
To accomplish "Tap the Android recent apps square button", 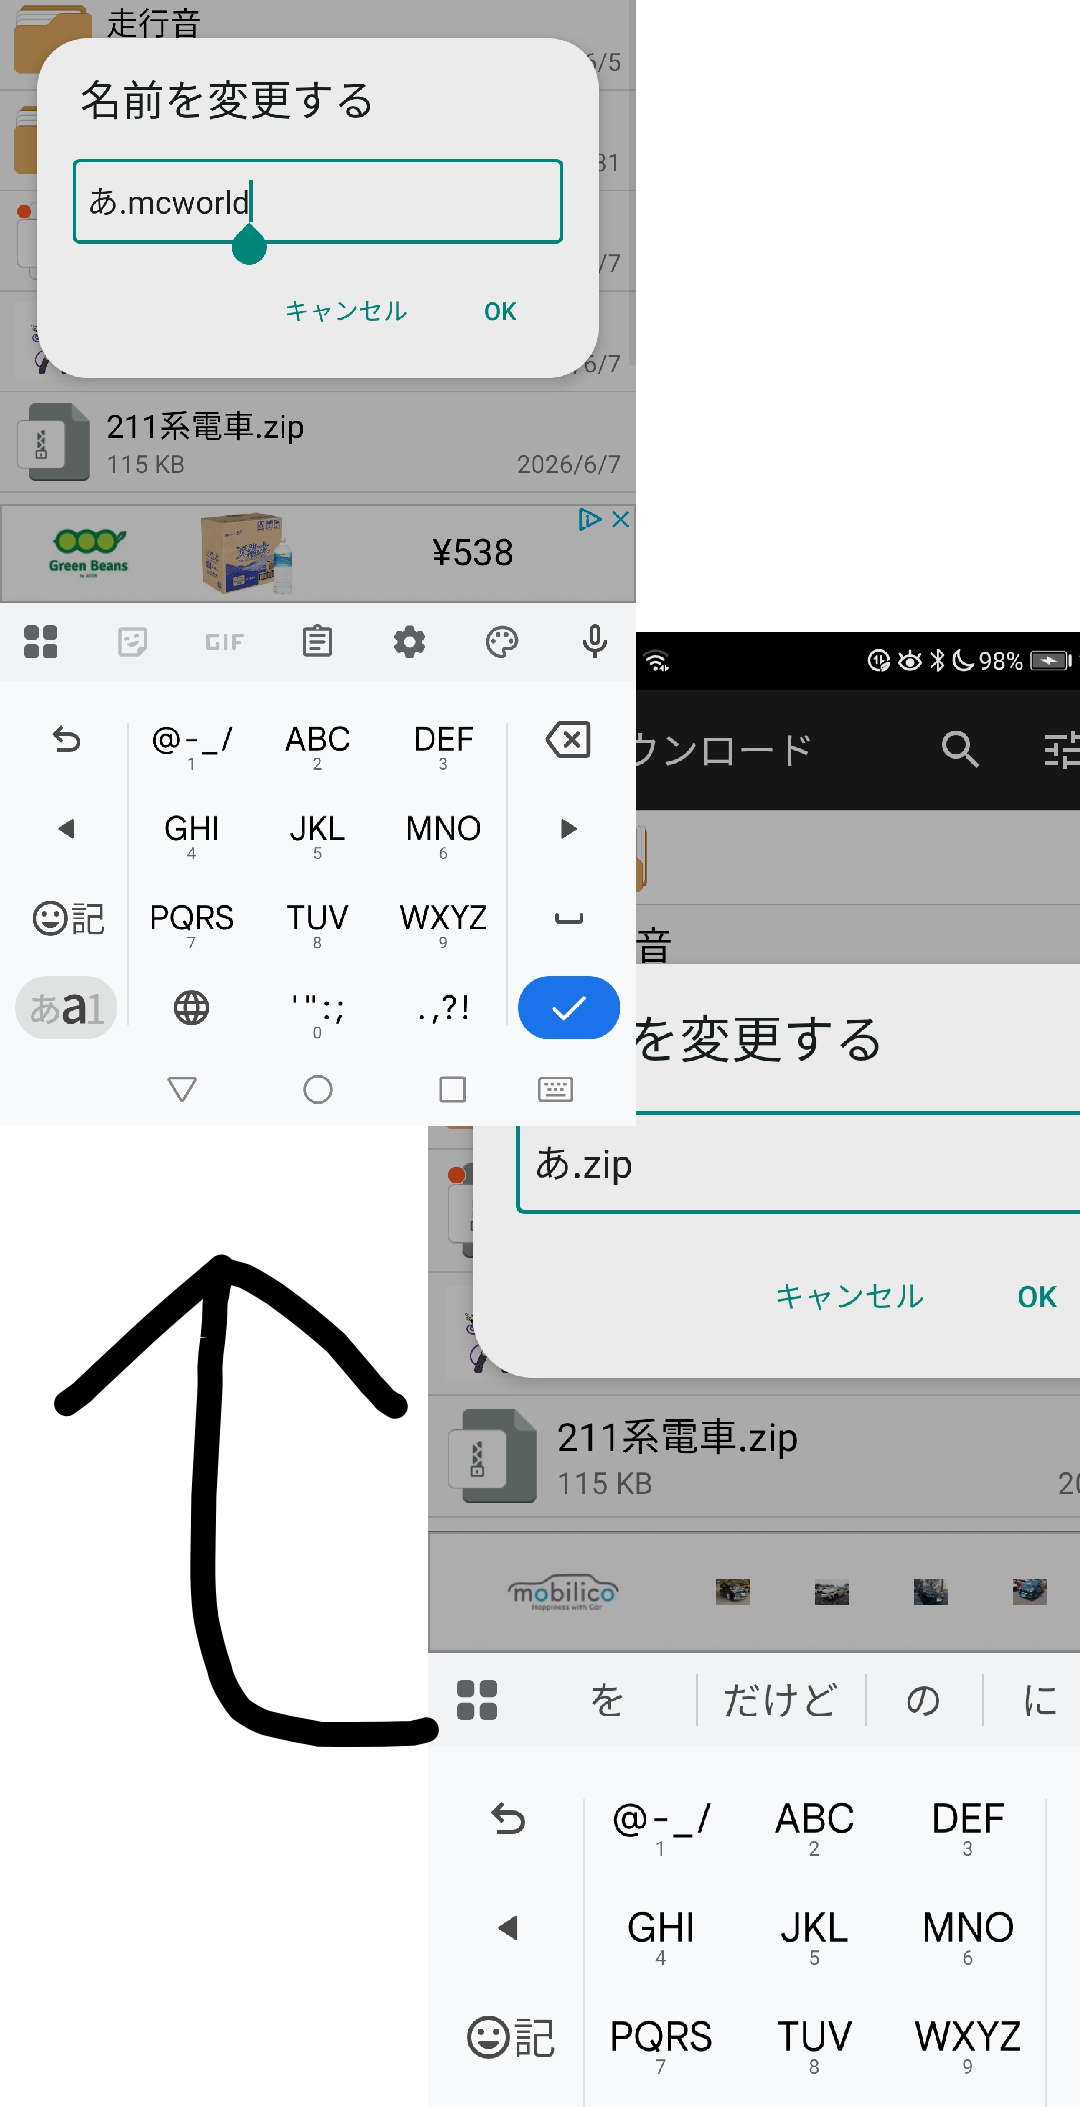I will click(452, 1089).
